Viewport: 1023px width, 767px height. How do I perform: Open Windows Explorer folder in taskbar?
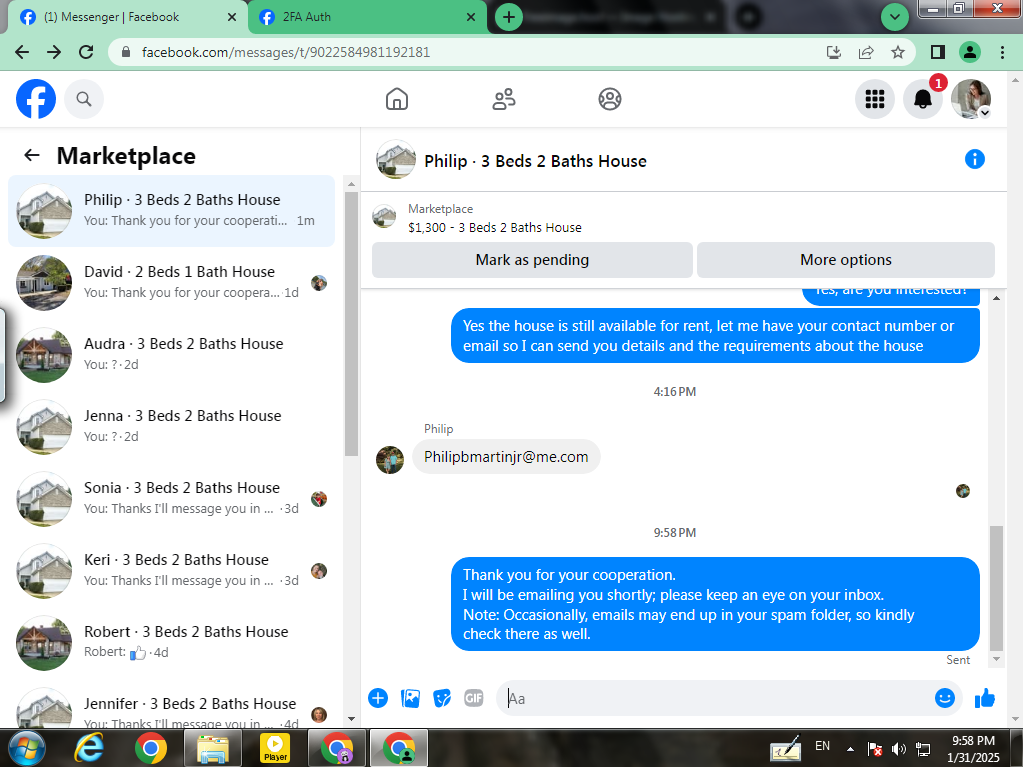[213, 748]
